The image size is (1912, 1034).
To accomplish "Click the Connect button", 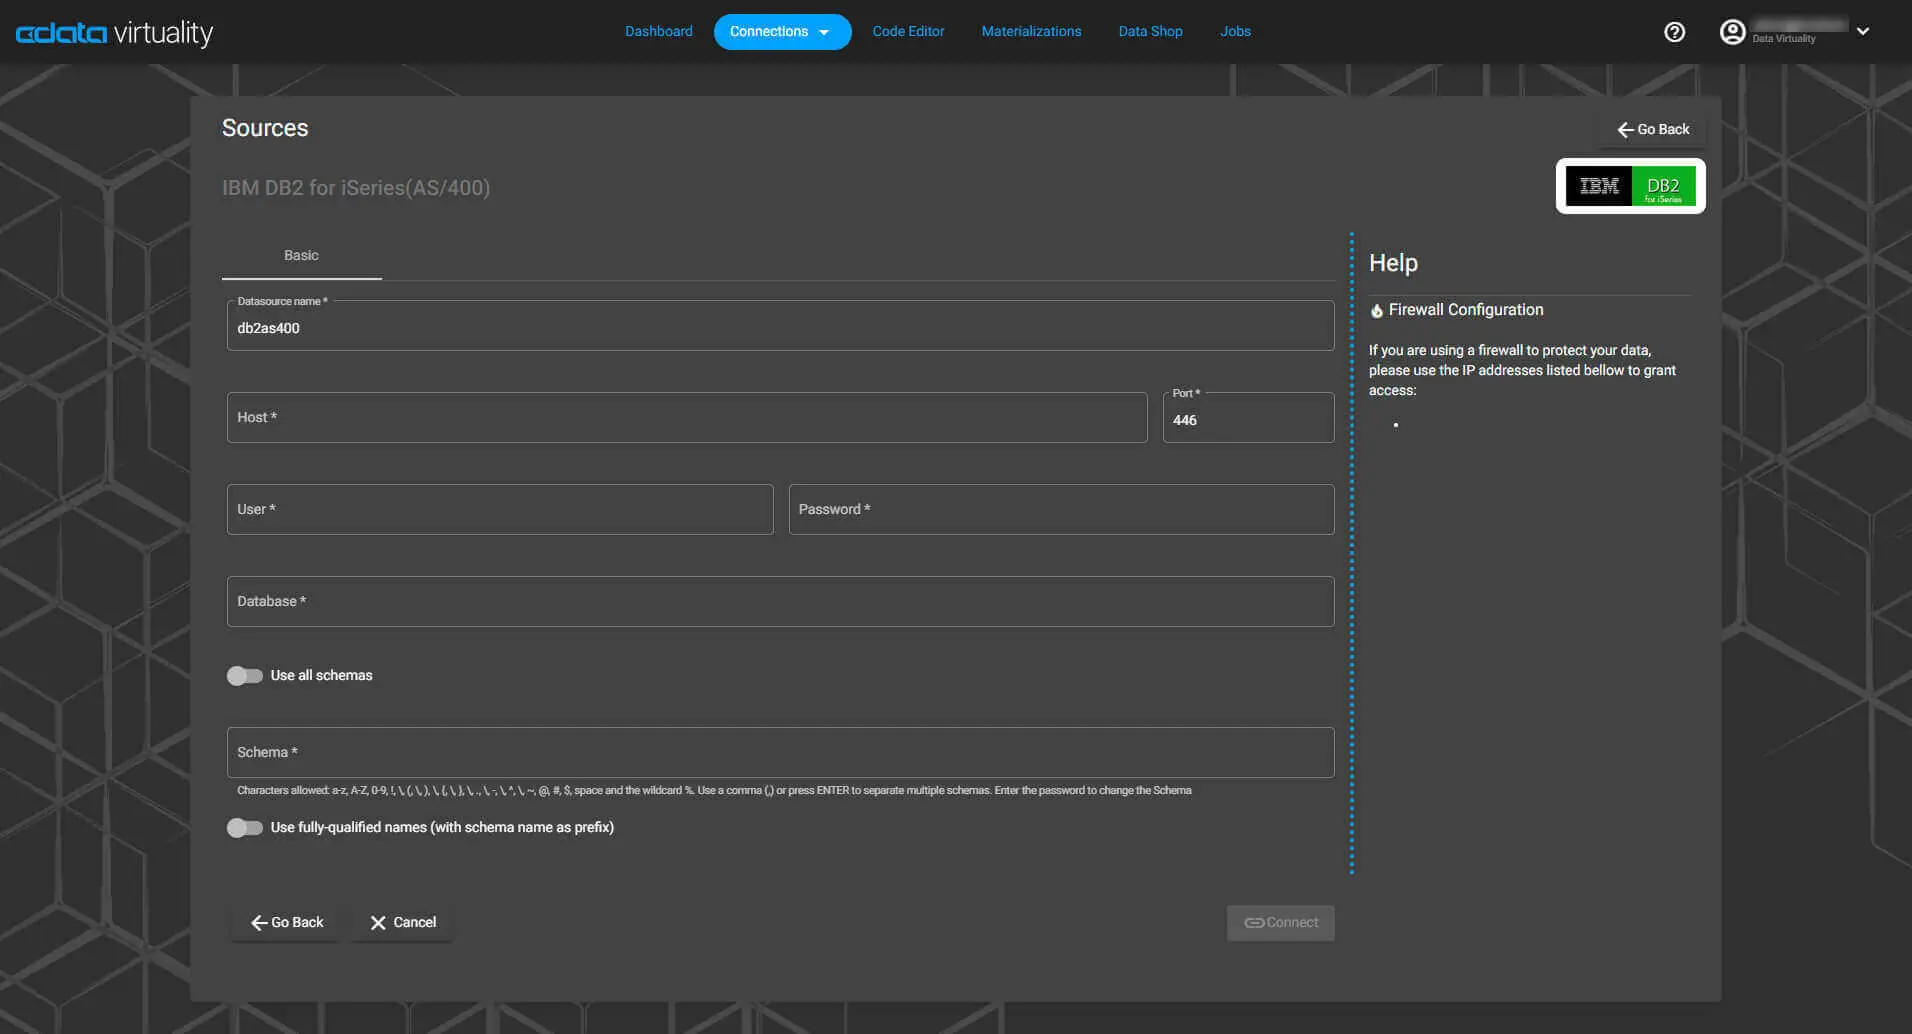I will 1281,923.
